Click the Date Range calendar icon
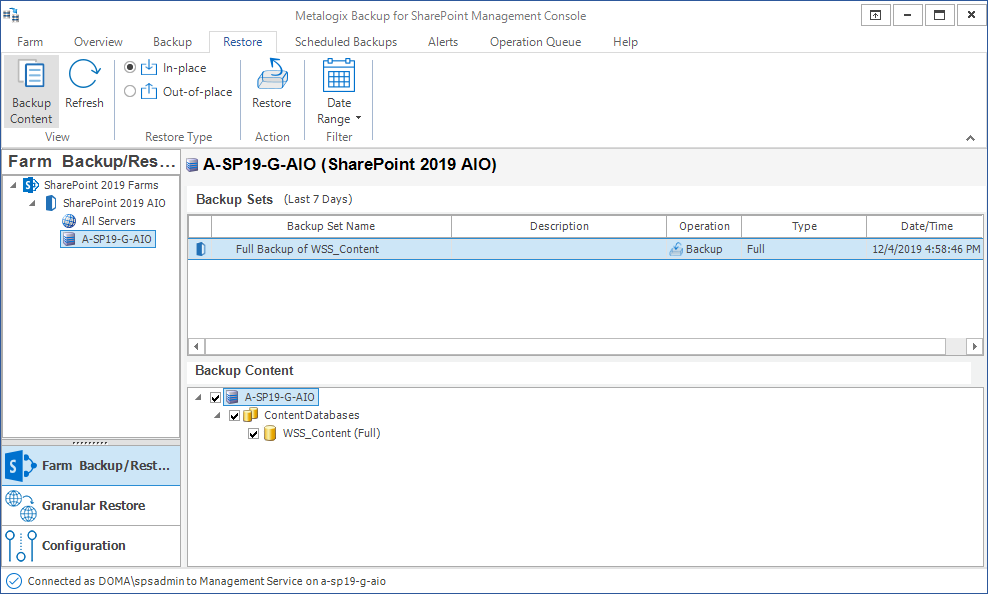This screenshot has height=594, width=988. pyautogui.click(x=338, y=75)
